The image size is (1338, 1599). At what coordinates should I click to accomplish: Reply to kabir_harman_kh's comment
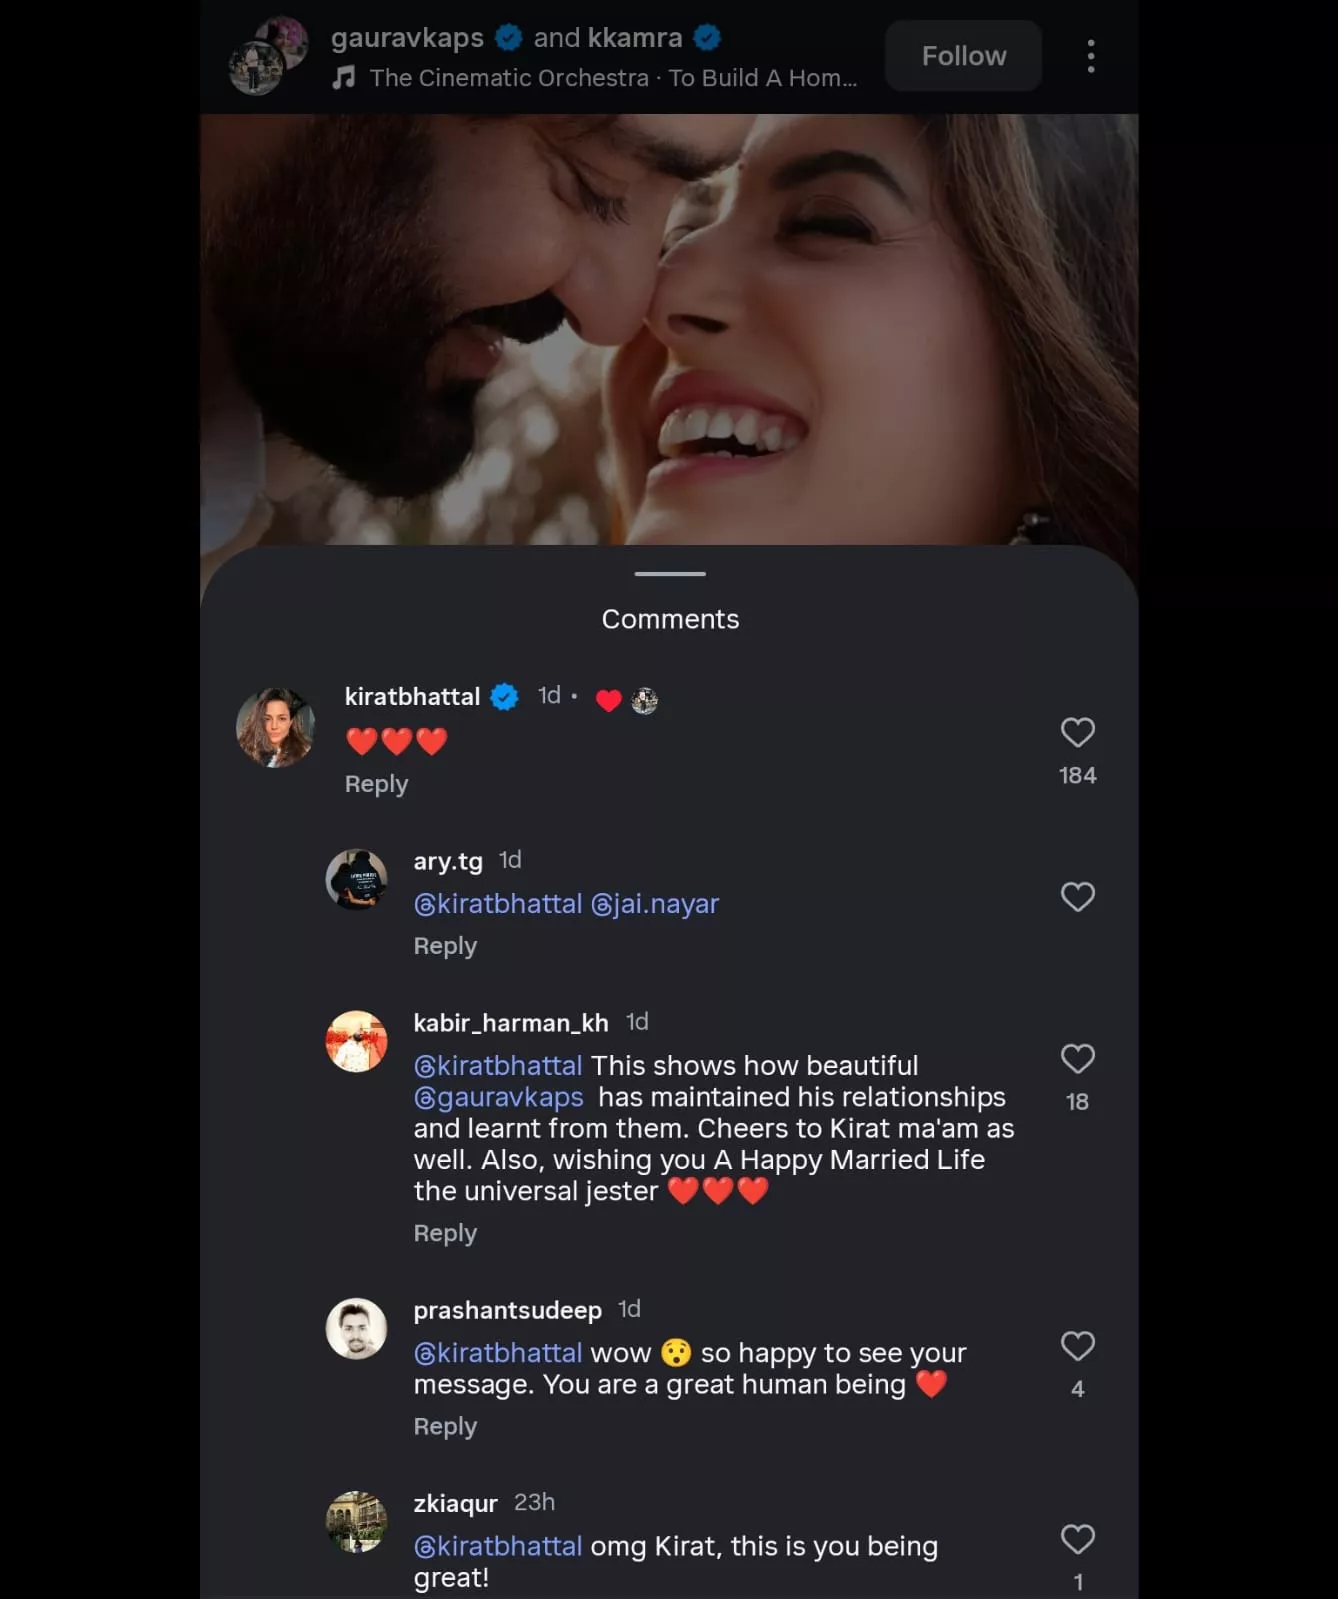click(445, 1233)
